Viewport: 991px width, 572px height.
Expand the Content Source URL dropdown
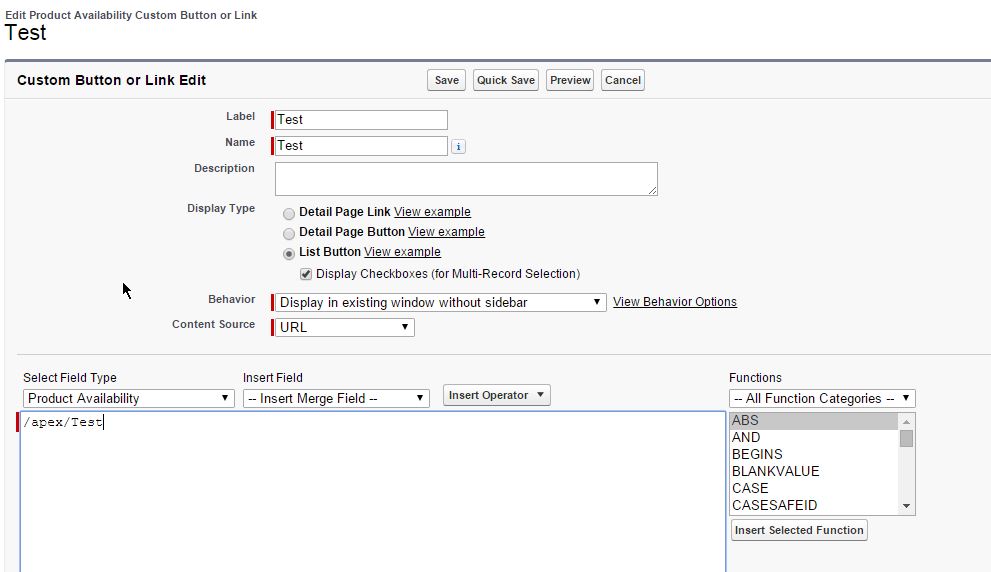pos(344,327)
